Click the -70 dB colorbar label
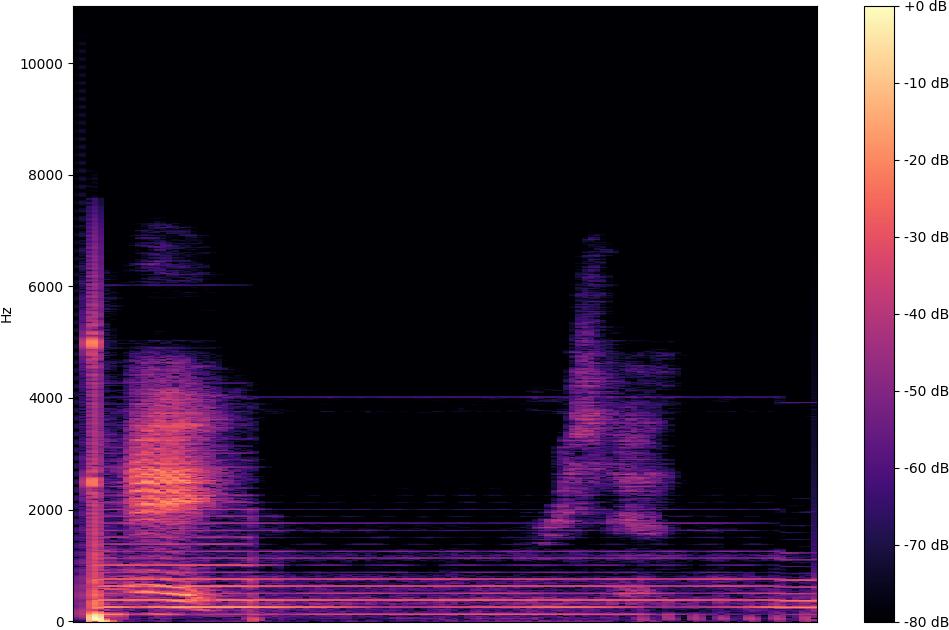Image resolution: width=949 pixels, height=630 pixels. [926, 545]
